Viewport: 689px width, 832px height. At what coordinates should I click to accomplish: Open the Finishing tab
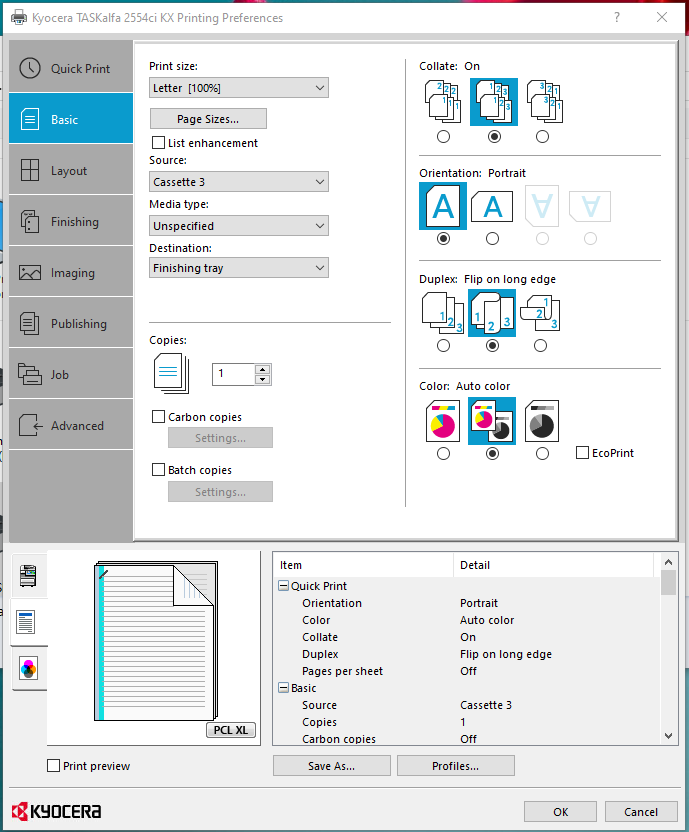pyautogui.click(x=71, y=221)
